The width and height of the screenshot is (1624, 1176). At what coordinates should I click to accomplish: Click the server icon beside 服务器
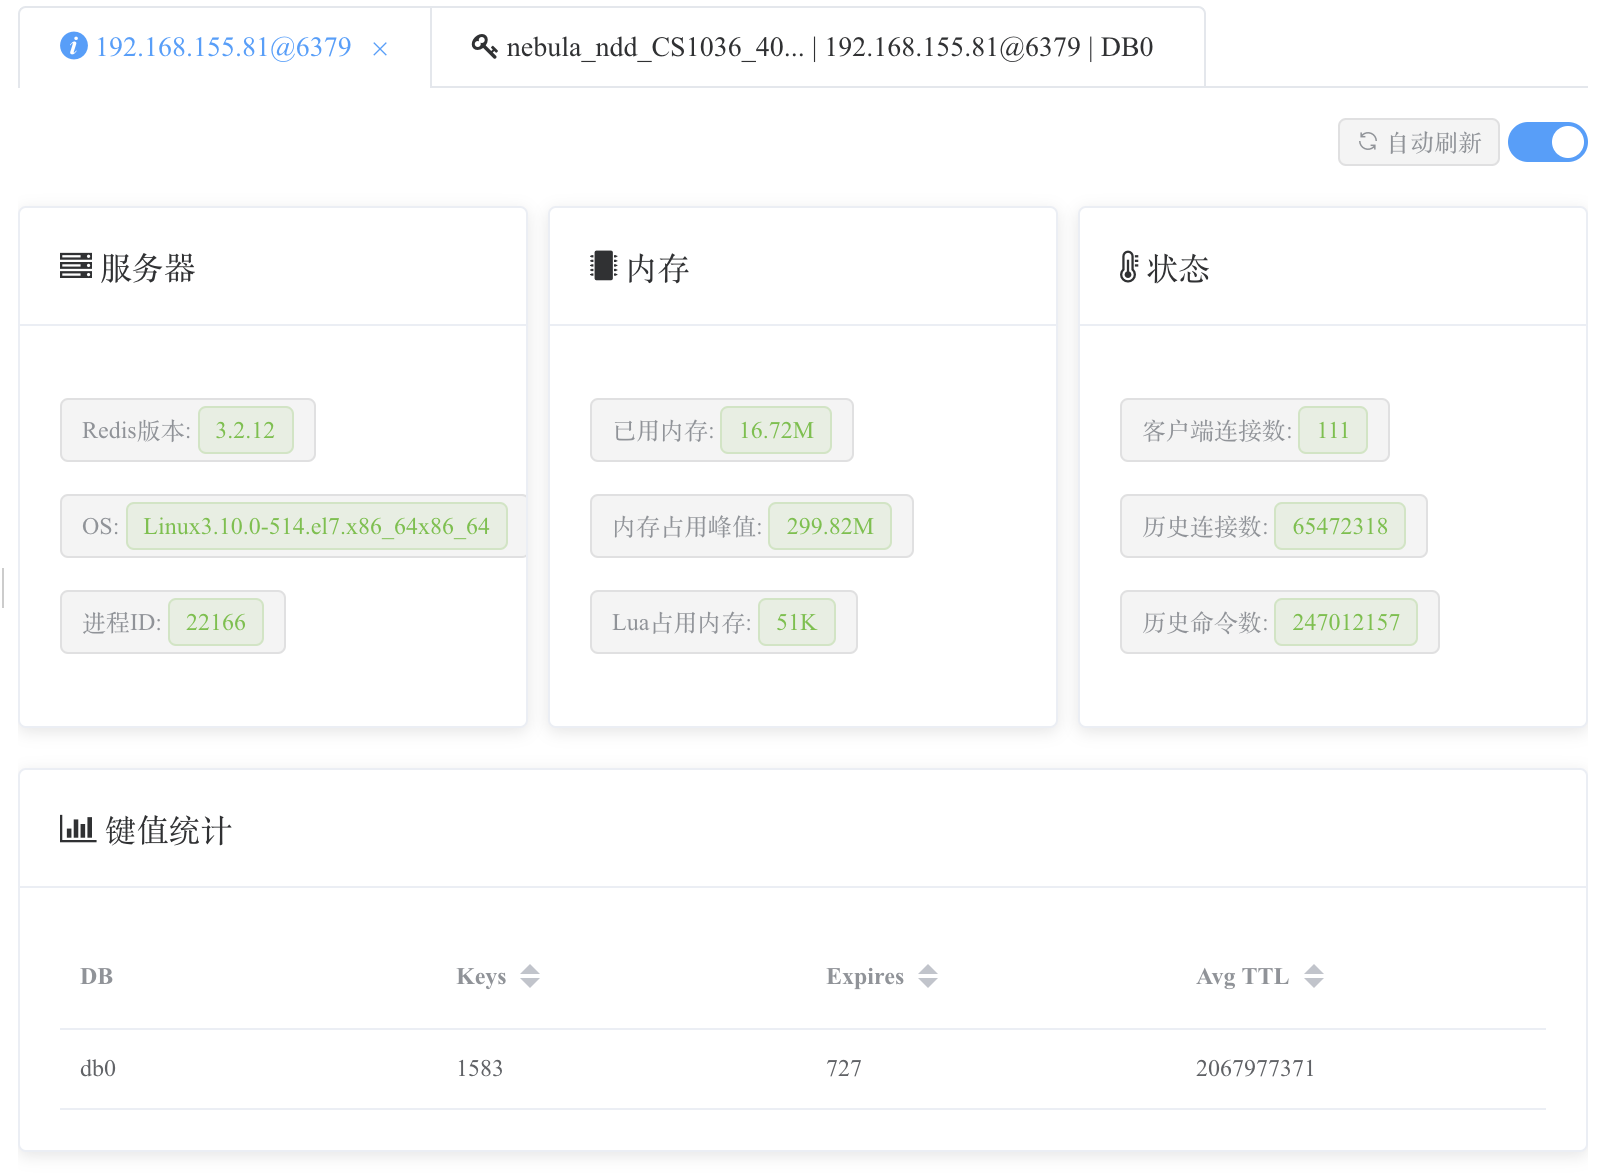point(74,267)
